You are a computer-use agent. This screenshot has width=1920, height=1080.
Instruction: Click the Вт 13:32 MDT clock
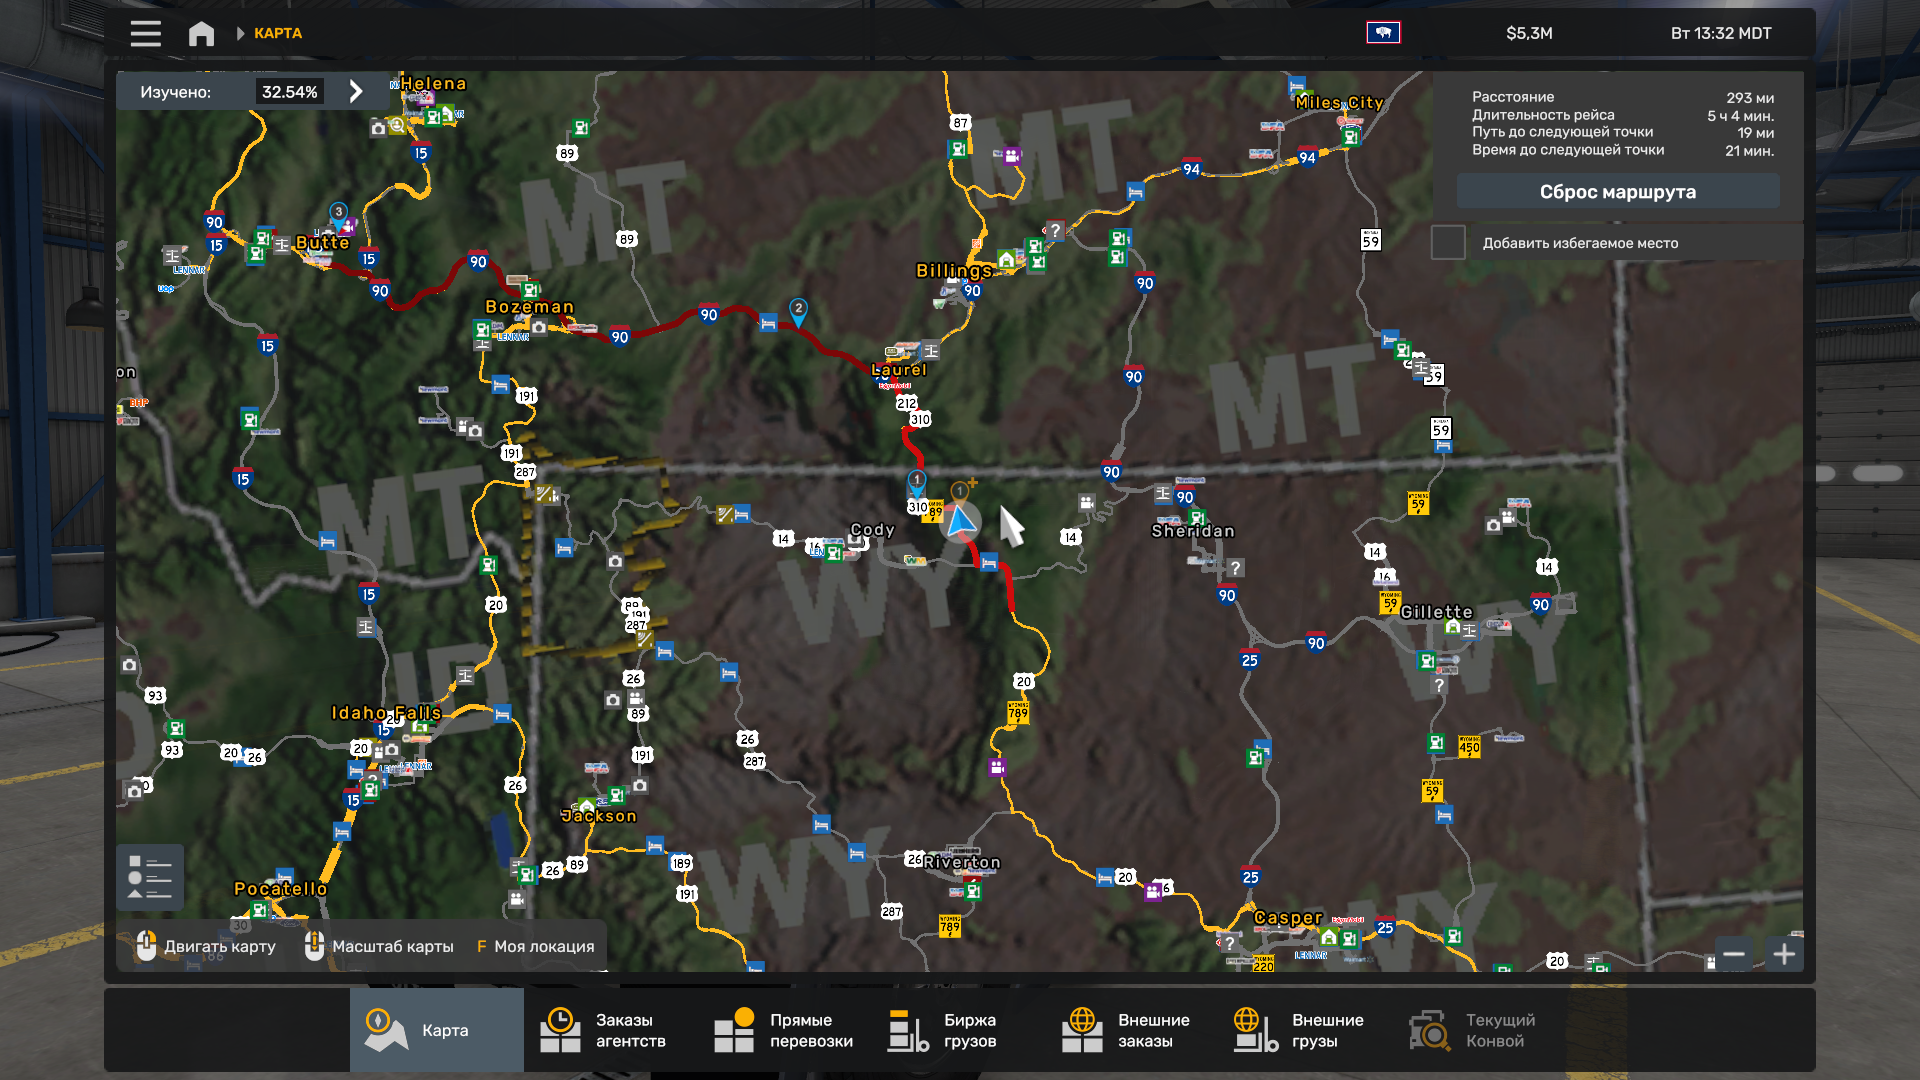(1721, 33)
